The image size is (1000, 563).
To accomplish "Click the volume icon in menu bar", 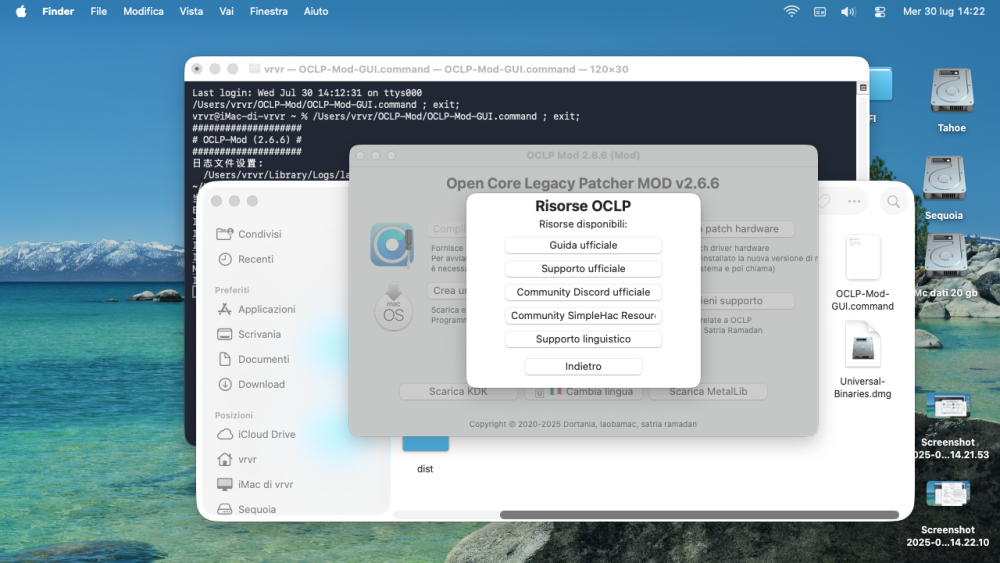I will tap(848, 11).
